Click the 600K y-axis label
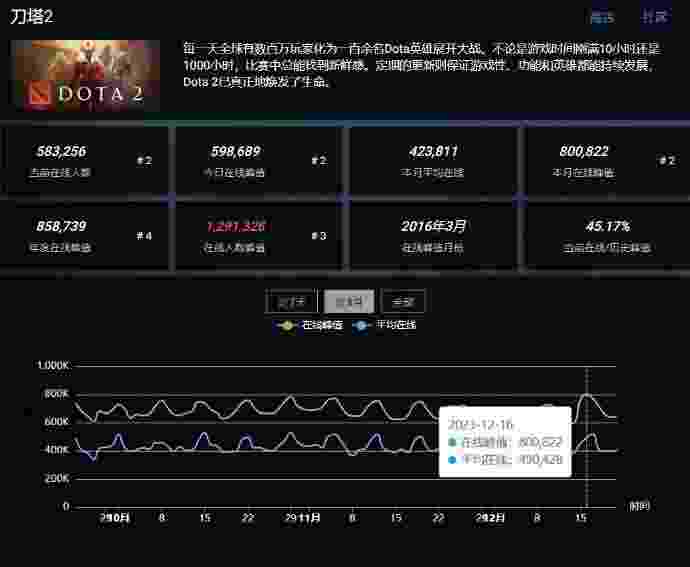690x567 pixels. (57, 421)
